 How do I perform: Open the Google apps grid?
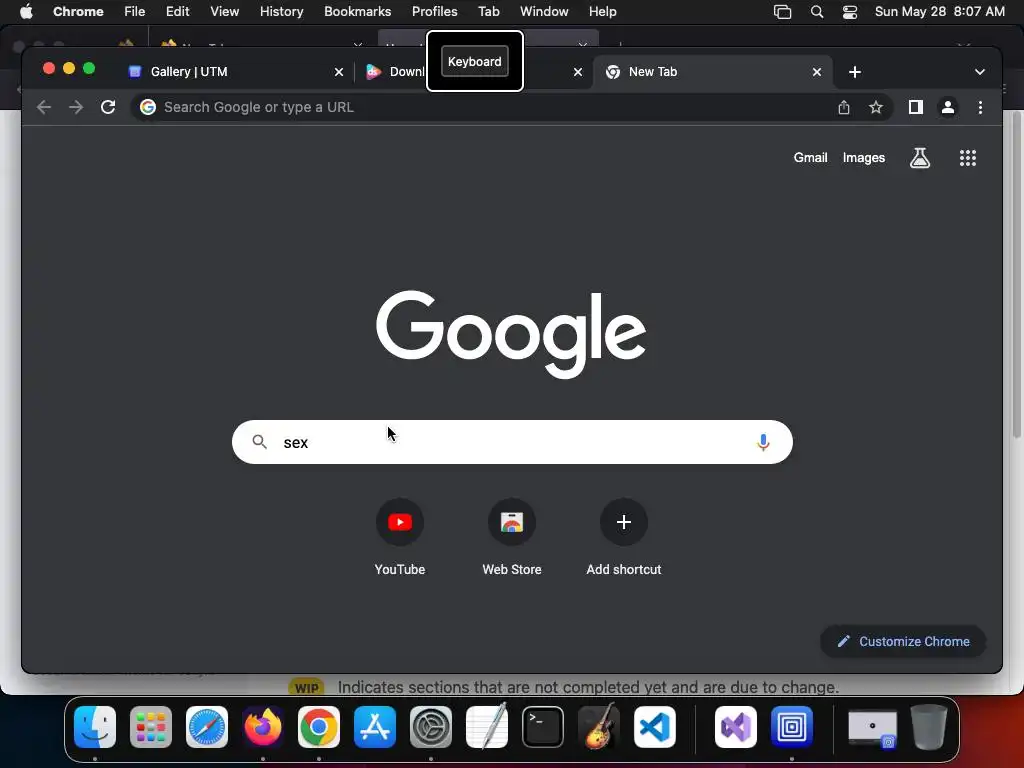tap(968, 157)
